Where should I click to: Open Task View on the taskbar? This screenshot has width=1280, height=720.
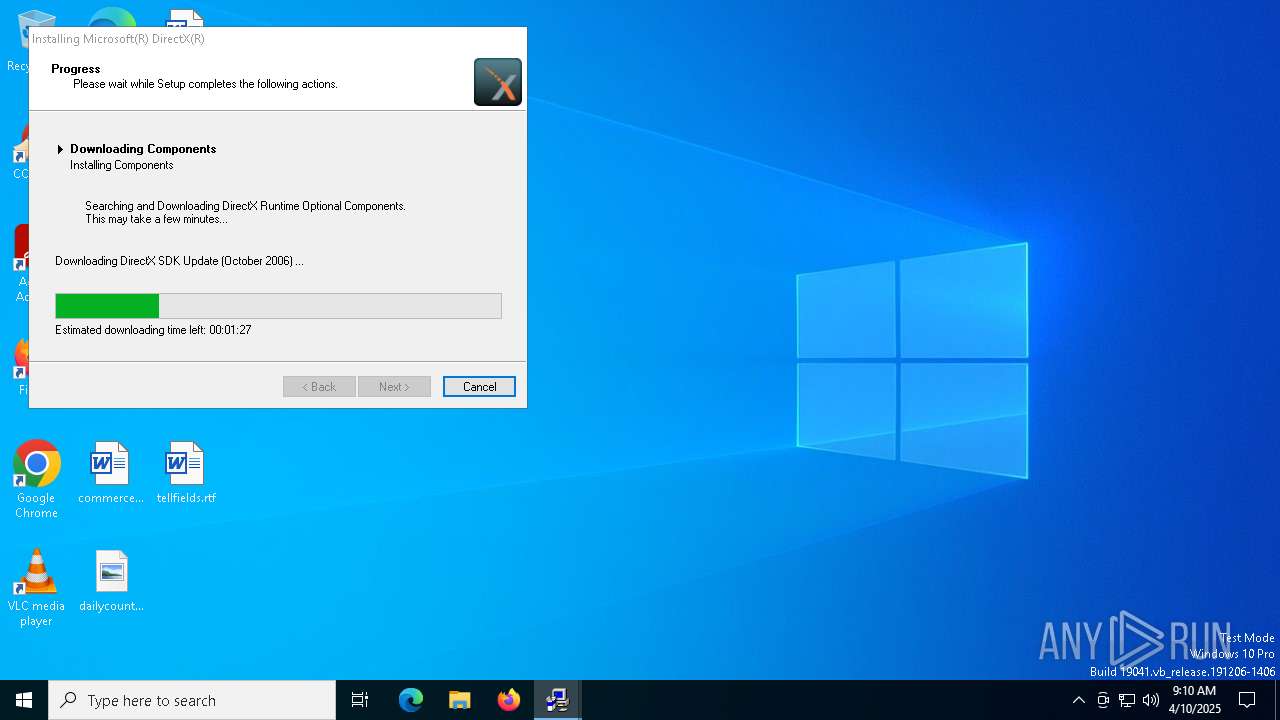tap(360, 700)
